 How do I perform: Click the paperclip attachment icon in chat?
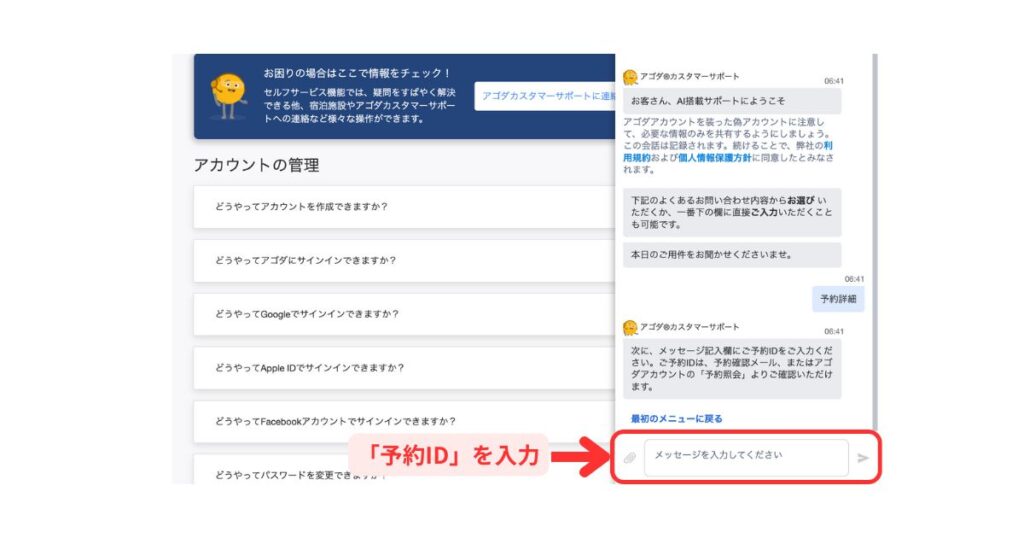(x=630, y=458)
